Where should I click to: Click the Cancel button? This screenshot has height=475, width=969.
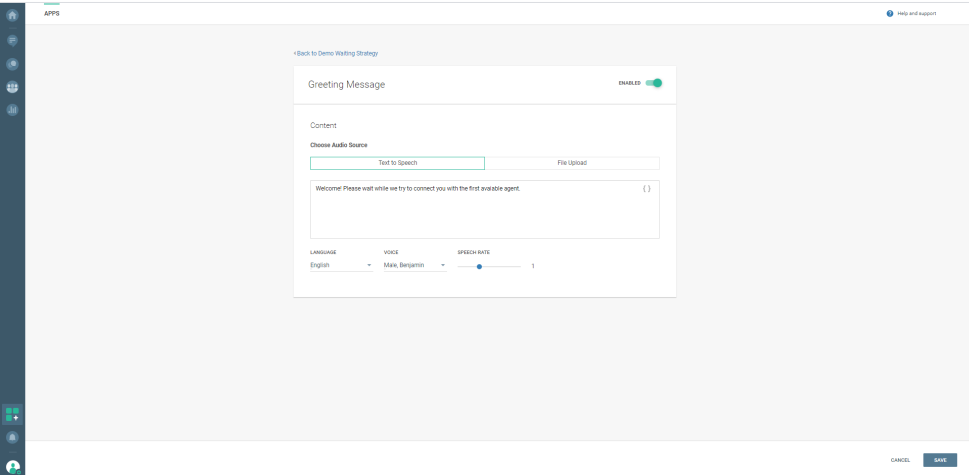point(900,460)
